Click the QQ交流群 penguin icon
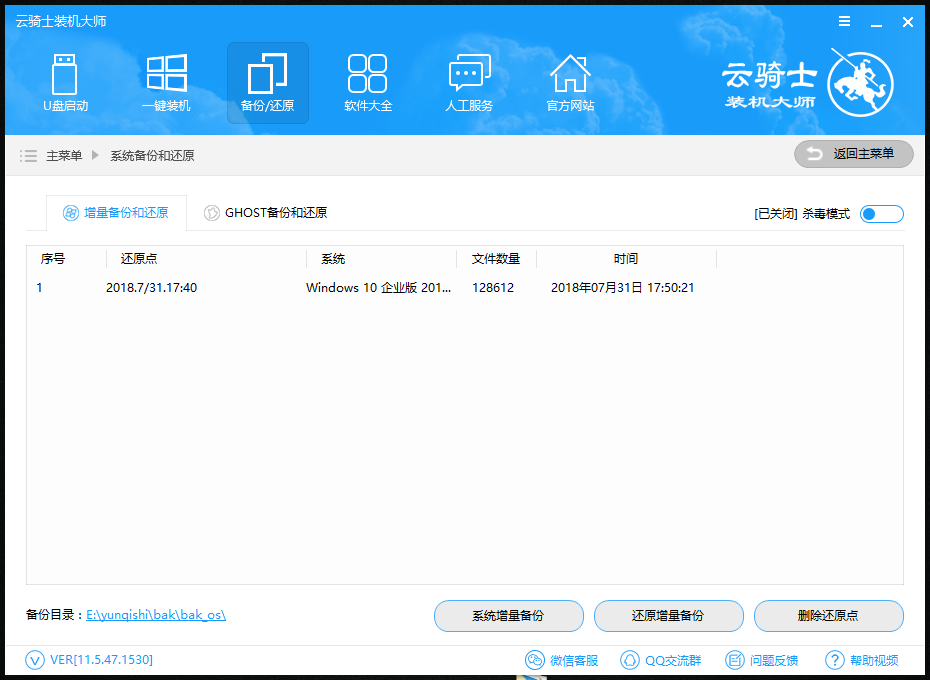This screenshot has height=680, width=930. pos(630,660)
